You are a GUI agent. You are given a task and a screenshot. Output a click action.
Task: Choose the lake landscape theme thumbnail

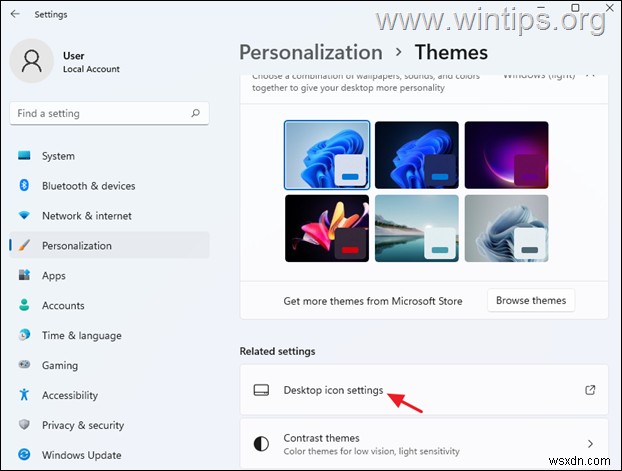pyautogui.click(x=416, y=228)
